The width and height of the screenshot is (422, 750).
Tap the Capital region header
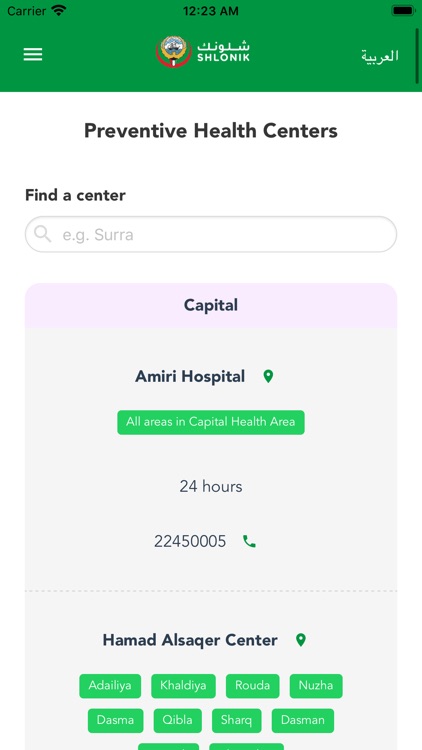(x=211, y=305)
